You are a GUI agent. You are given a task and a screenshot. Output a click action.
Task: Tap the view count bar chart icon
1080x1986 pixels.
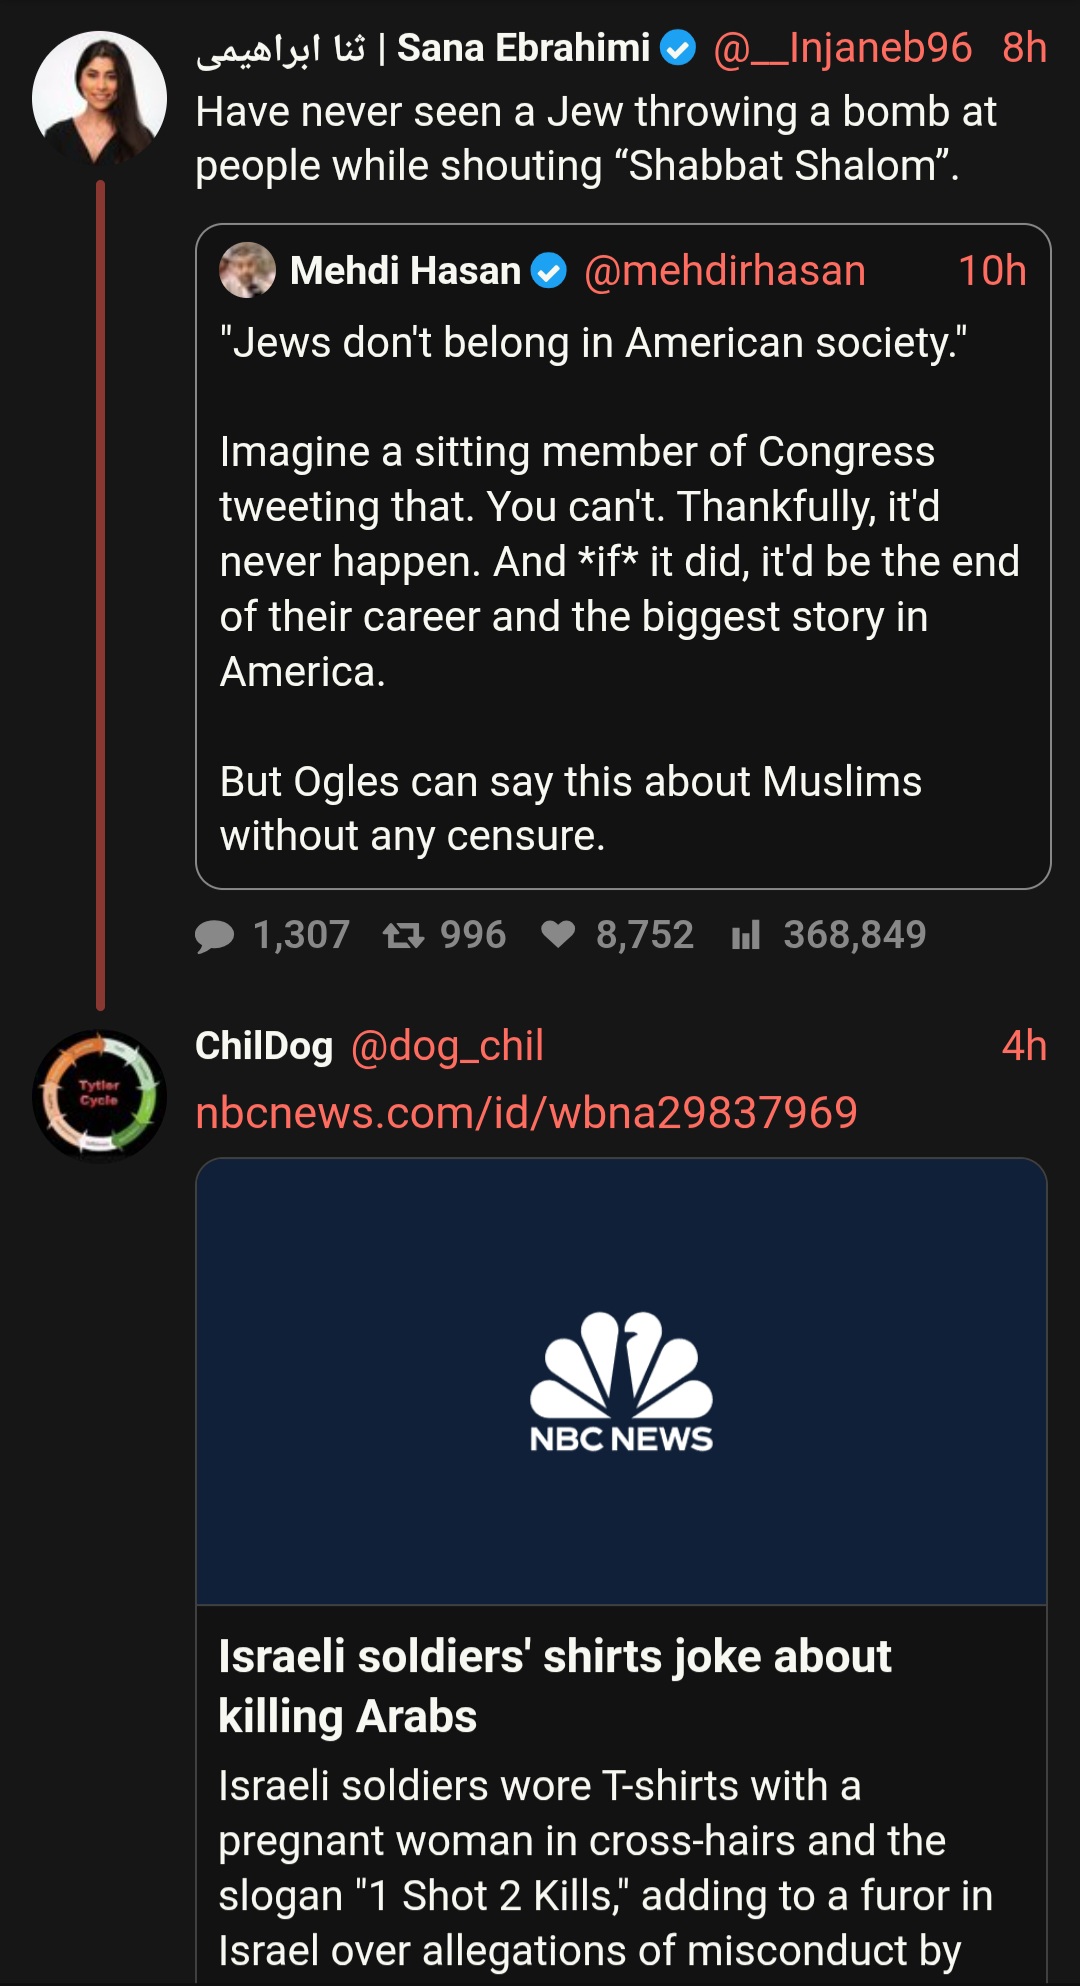(x=746, y=935)
